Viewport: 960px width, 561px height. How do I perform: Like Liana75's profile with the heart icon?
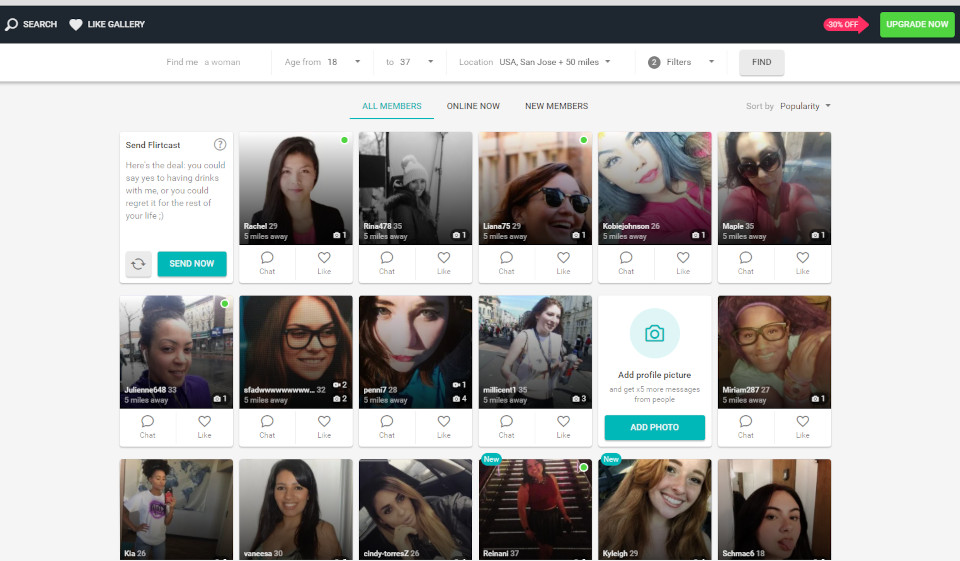pyautogui.click(x=563, y=258)
